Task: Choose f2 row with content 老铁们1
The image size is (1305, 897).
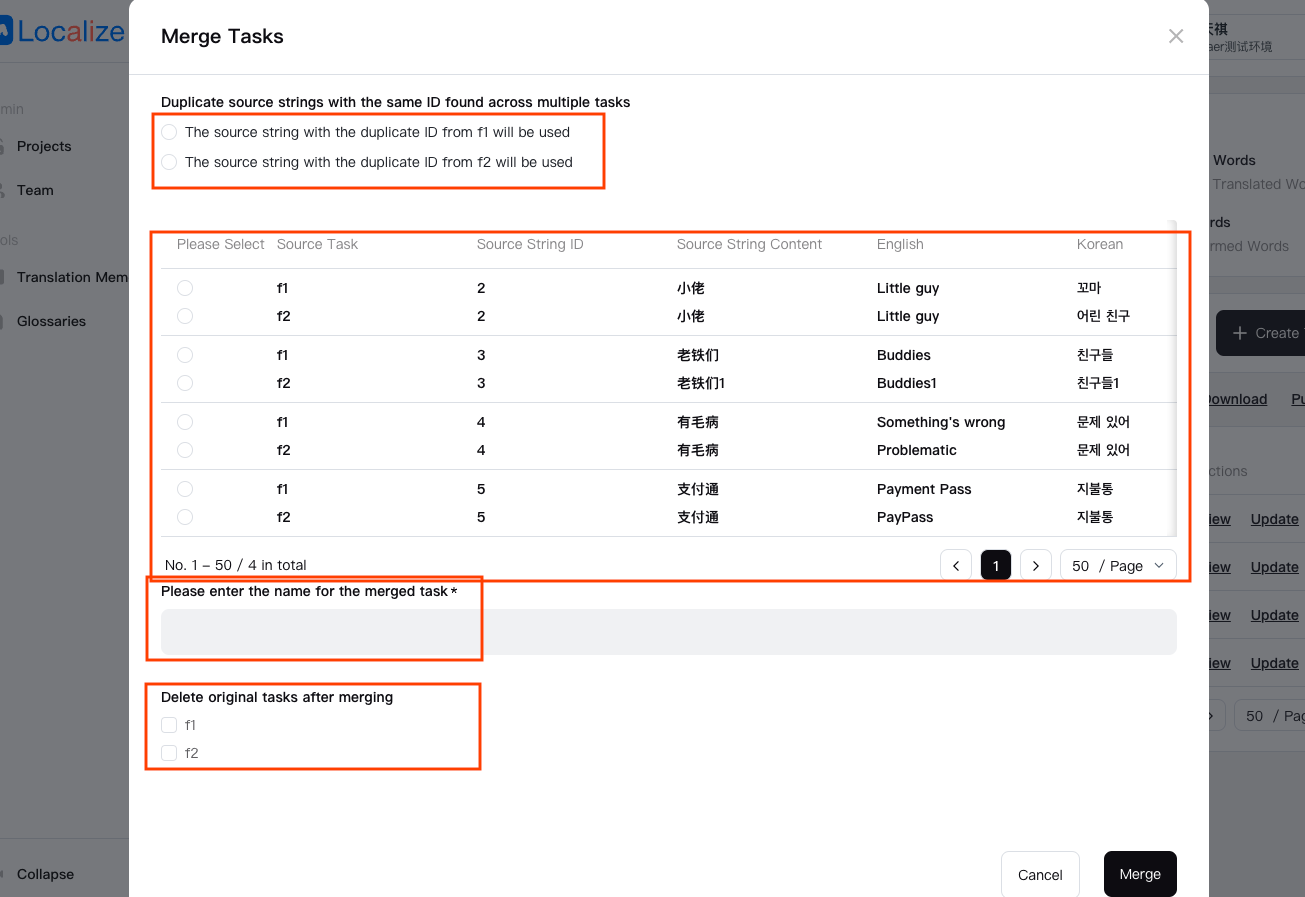Action: pos(185,383)
